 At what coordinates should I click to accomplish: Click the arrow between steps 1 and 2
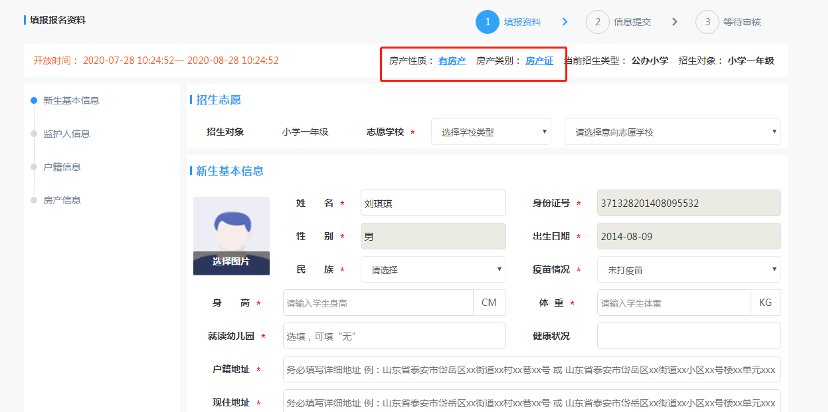[x=565, y=20]
